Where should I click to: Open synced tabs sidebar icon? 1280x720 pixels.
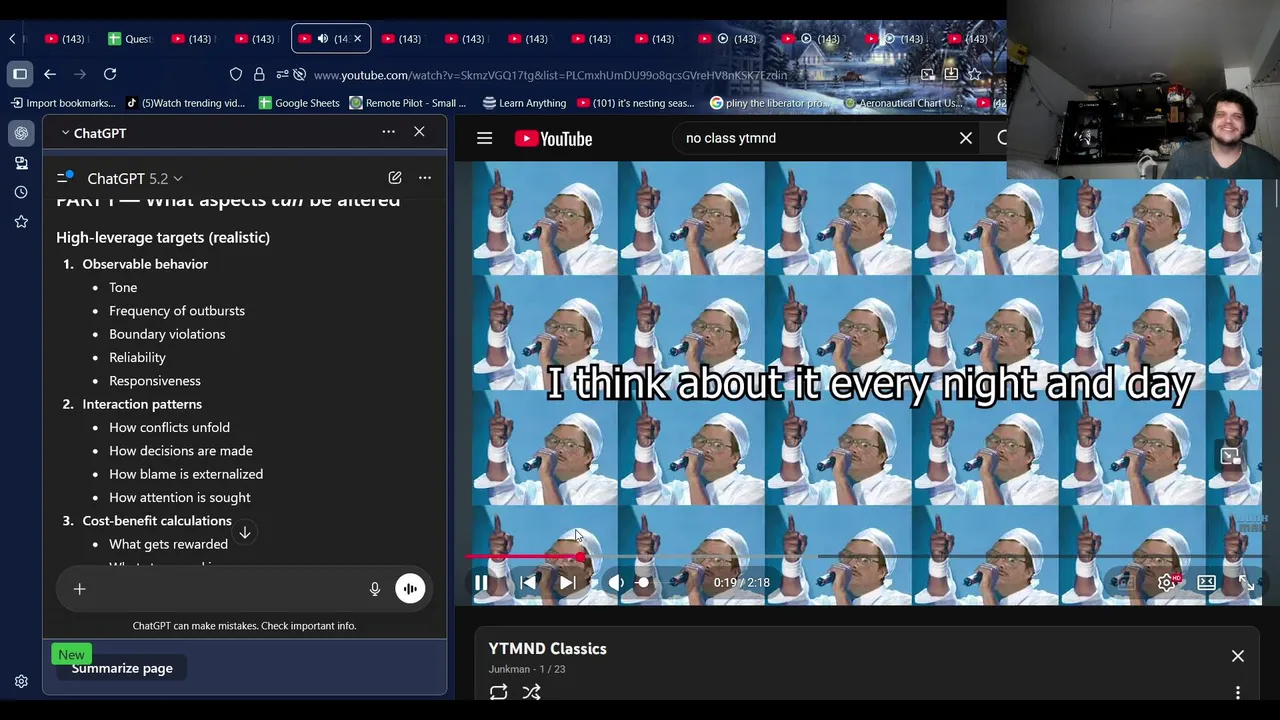click(x=21, y=163)
